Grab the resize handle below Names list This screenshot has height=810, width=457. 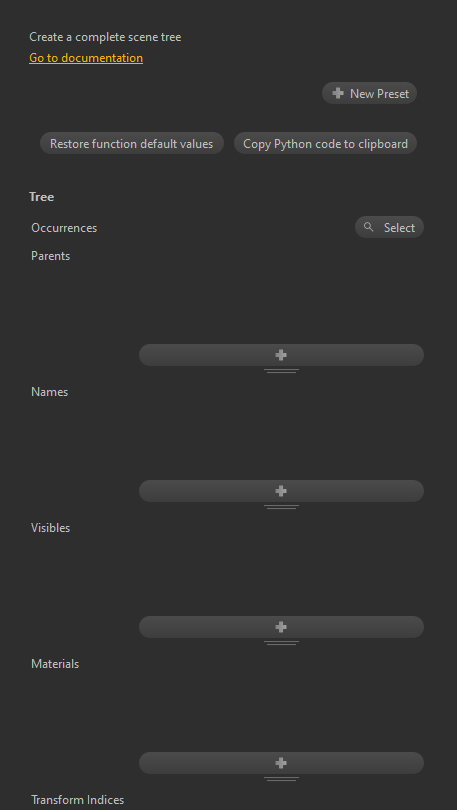tap(281, 507)
